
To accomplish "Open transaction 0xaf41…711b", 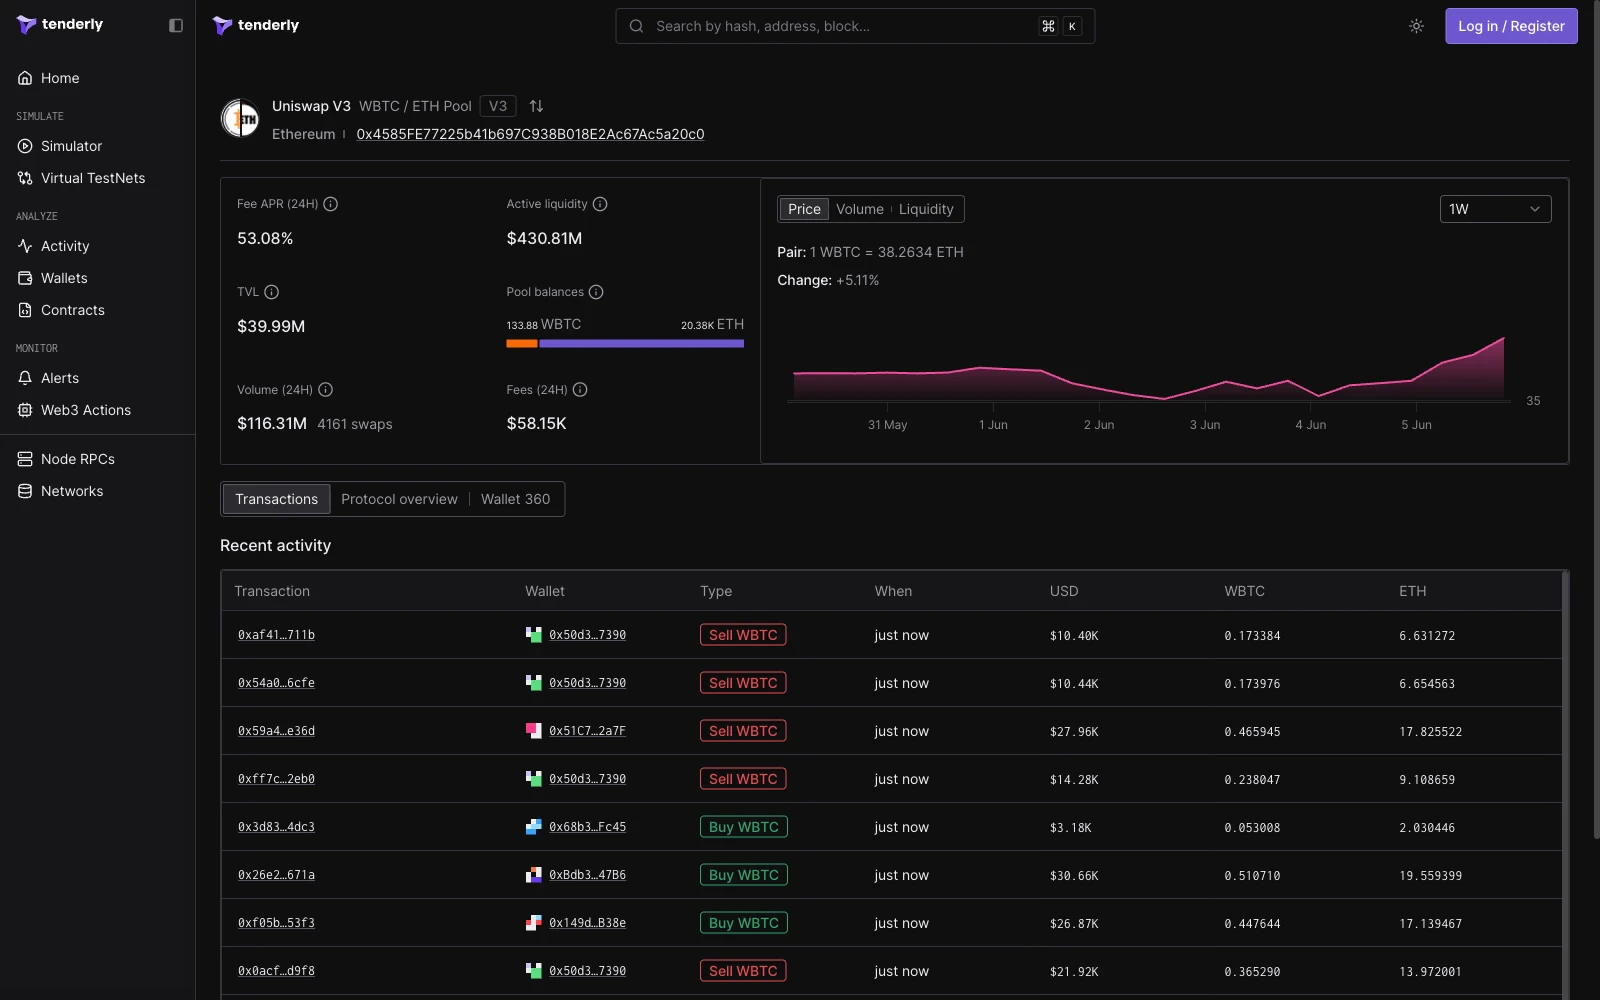I will point(276,635).
